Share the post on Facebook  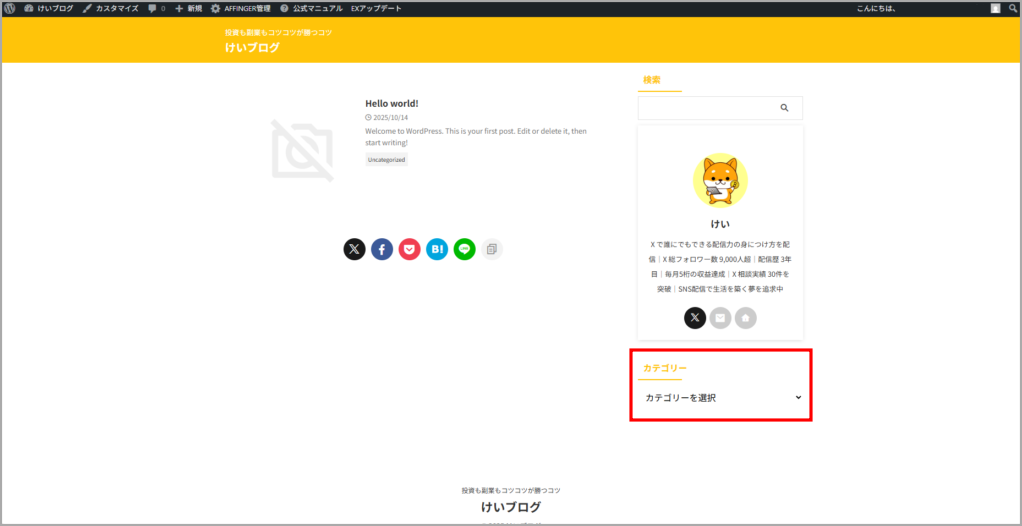click(382, 249)
